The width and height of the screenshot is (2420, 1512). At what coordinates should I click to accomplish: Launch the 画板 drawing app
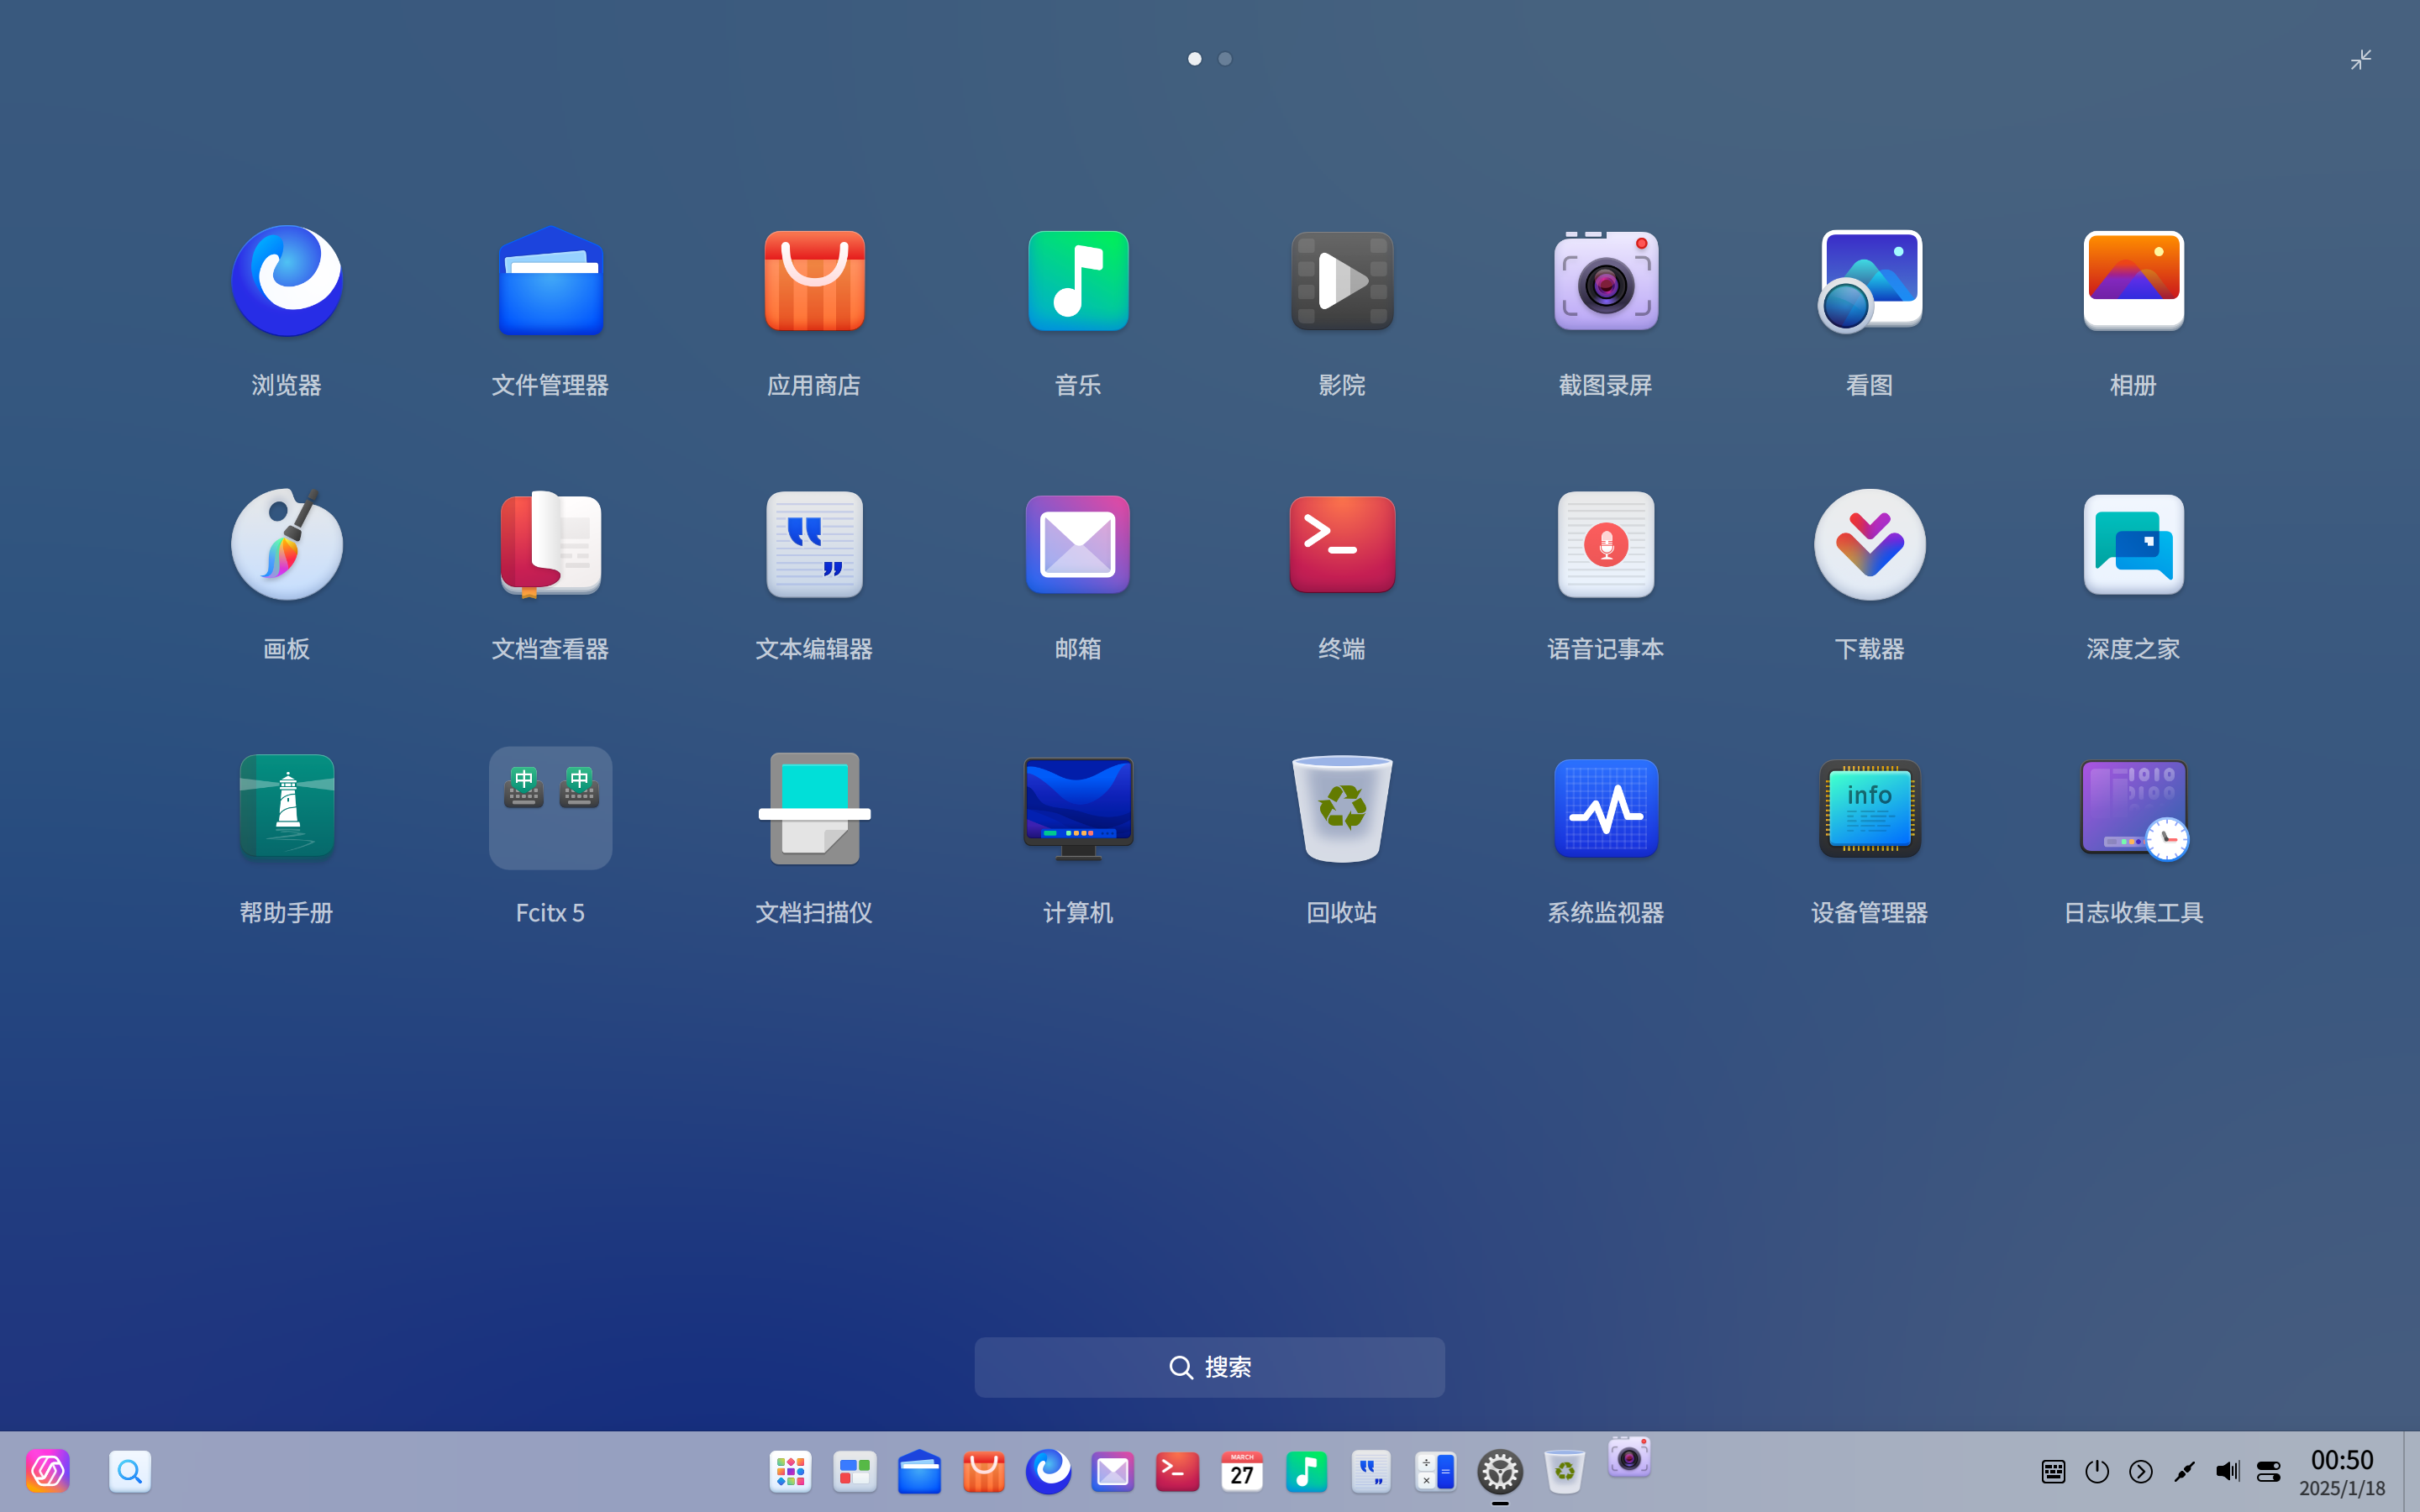287,544
